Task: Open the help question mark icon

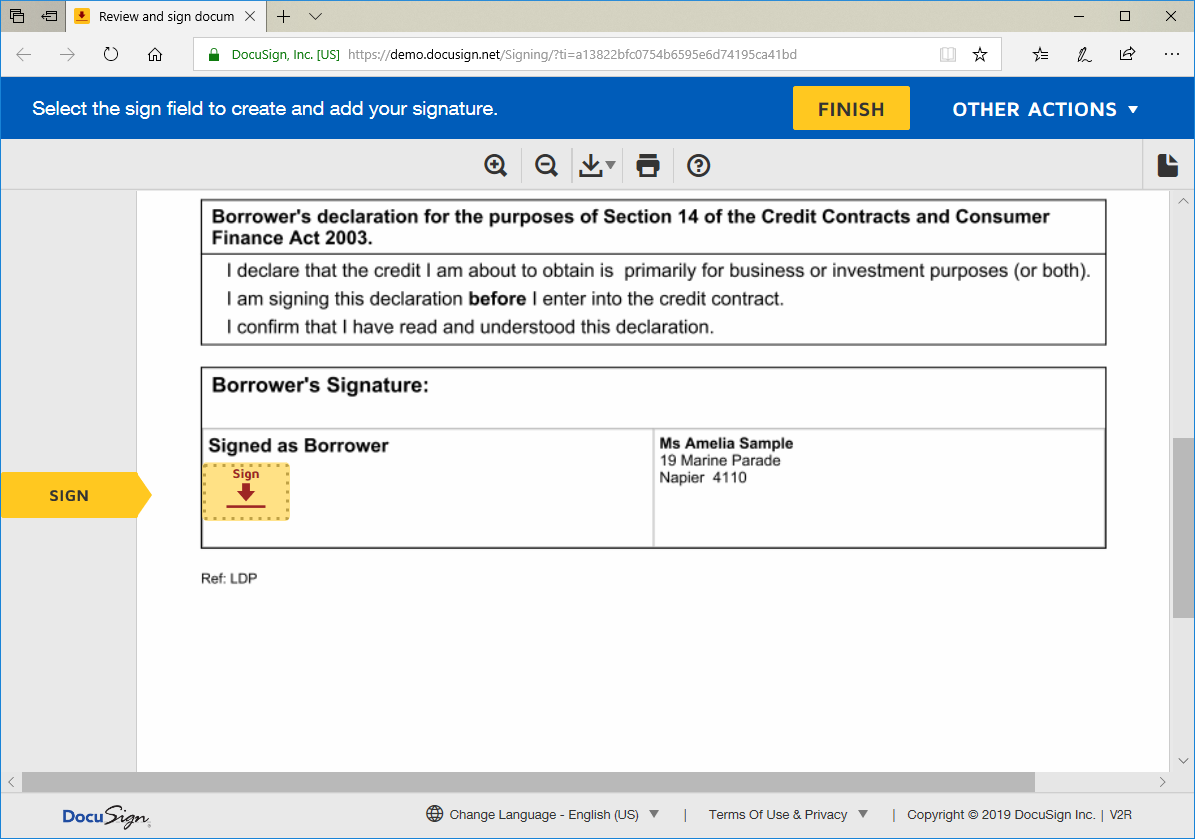Action: pos(699,166)
